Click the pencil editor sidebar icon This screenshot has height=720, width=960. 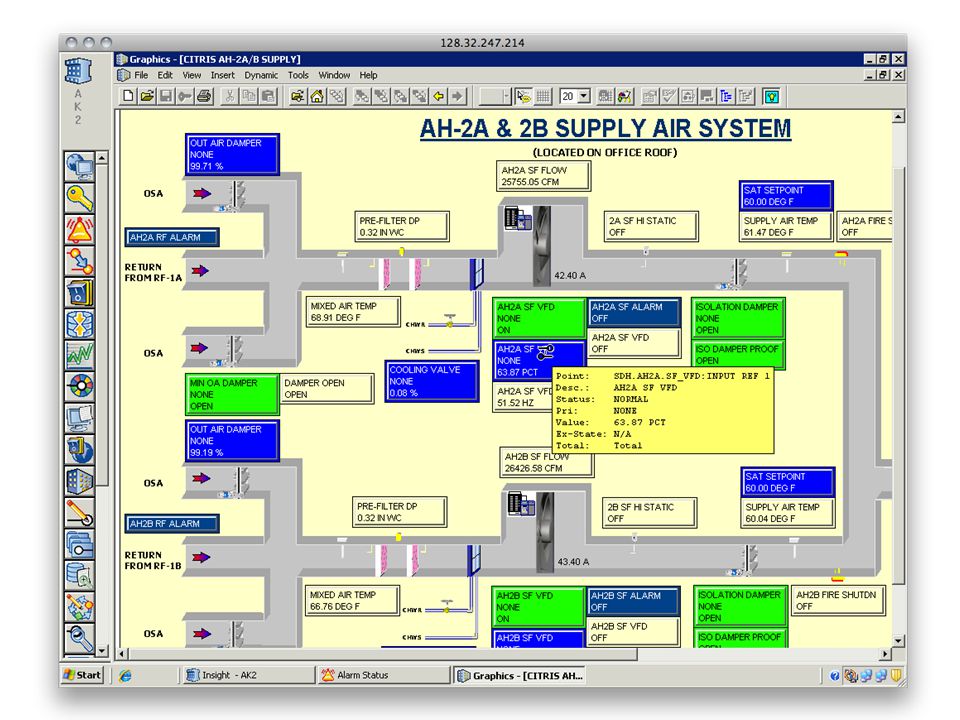(x=80, y=512)
